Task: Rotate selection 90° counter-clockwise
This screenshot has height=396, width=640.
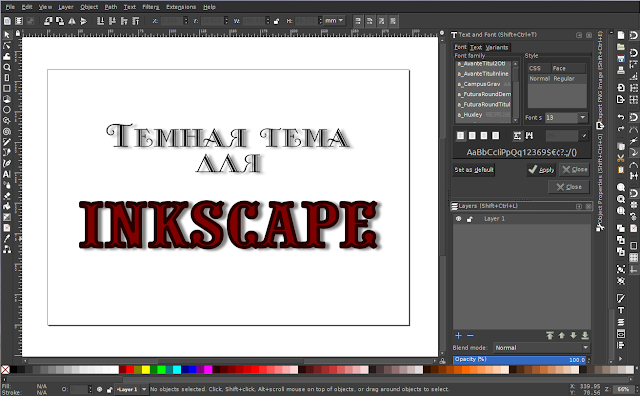Action: (x=48, y=21)
